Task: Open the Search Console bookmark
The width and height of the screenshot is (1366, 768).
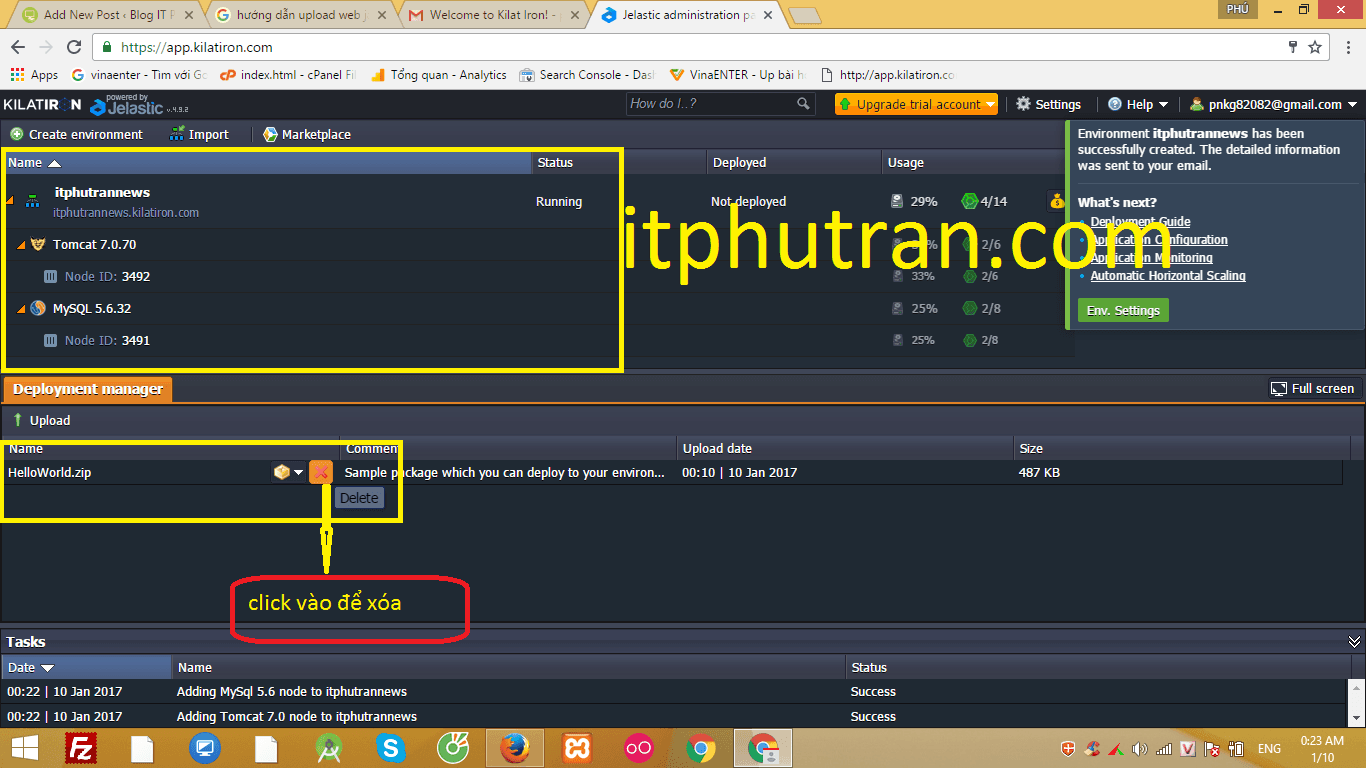Action: 586,75
